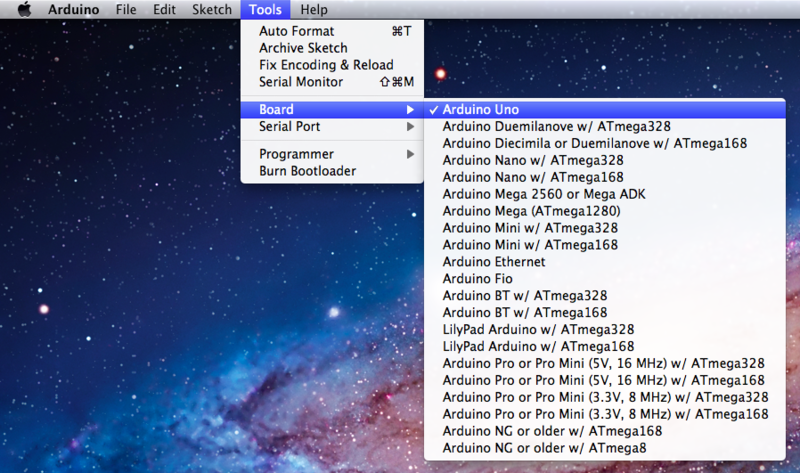
Task: Choose Fix Encoding & Reload
Action: coord(332,65)
